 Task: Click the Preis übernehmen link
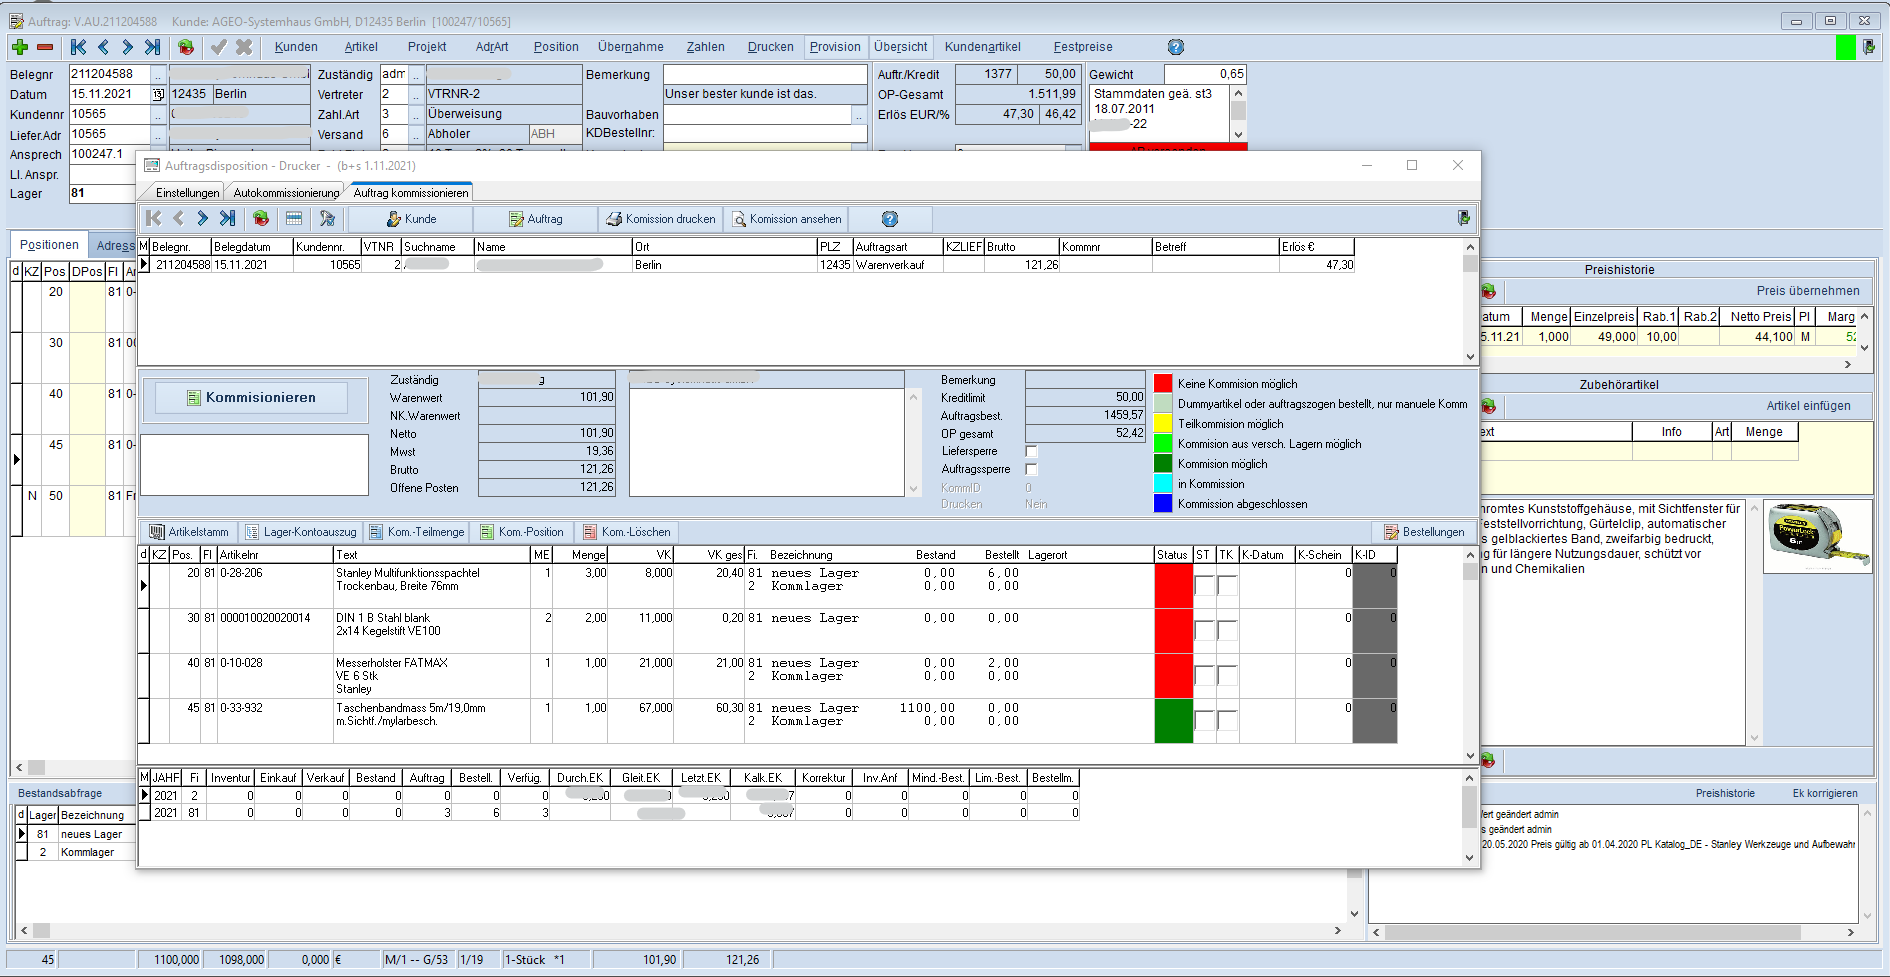tap(1807, 291)
